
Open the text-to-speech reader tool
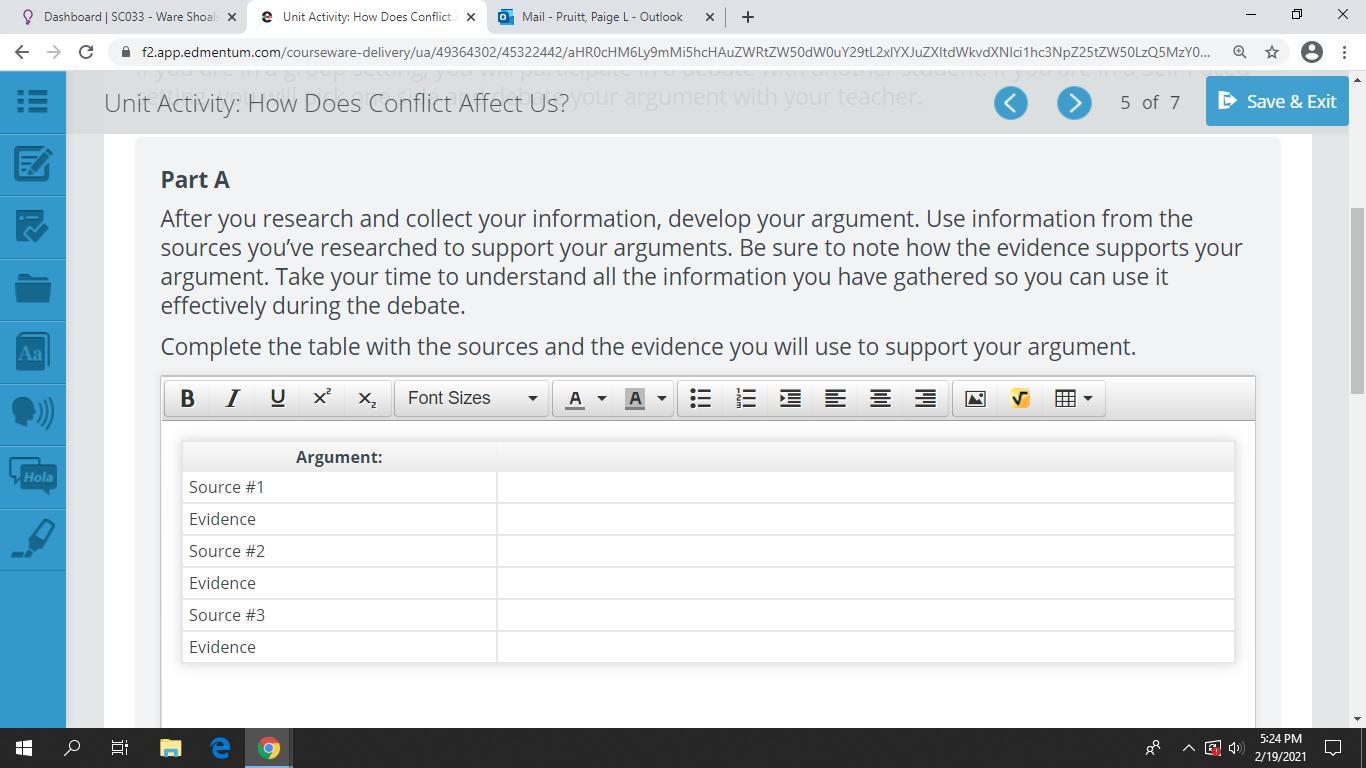click(x=33, y=412)
